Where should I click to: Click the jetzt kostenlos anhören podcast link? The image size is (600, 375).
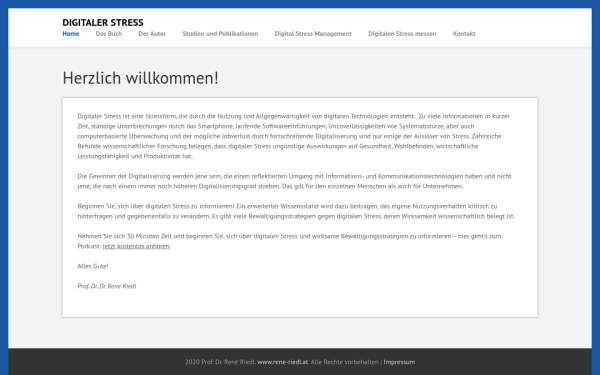(x=136, y=246)
